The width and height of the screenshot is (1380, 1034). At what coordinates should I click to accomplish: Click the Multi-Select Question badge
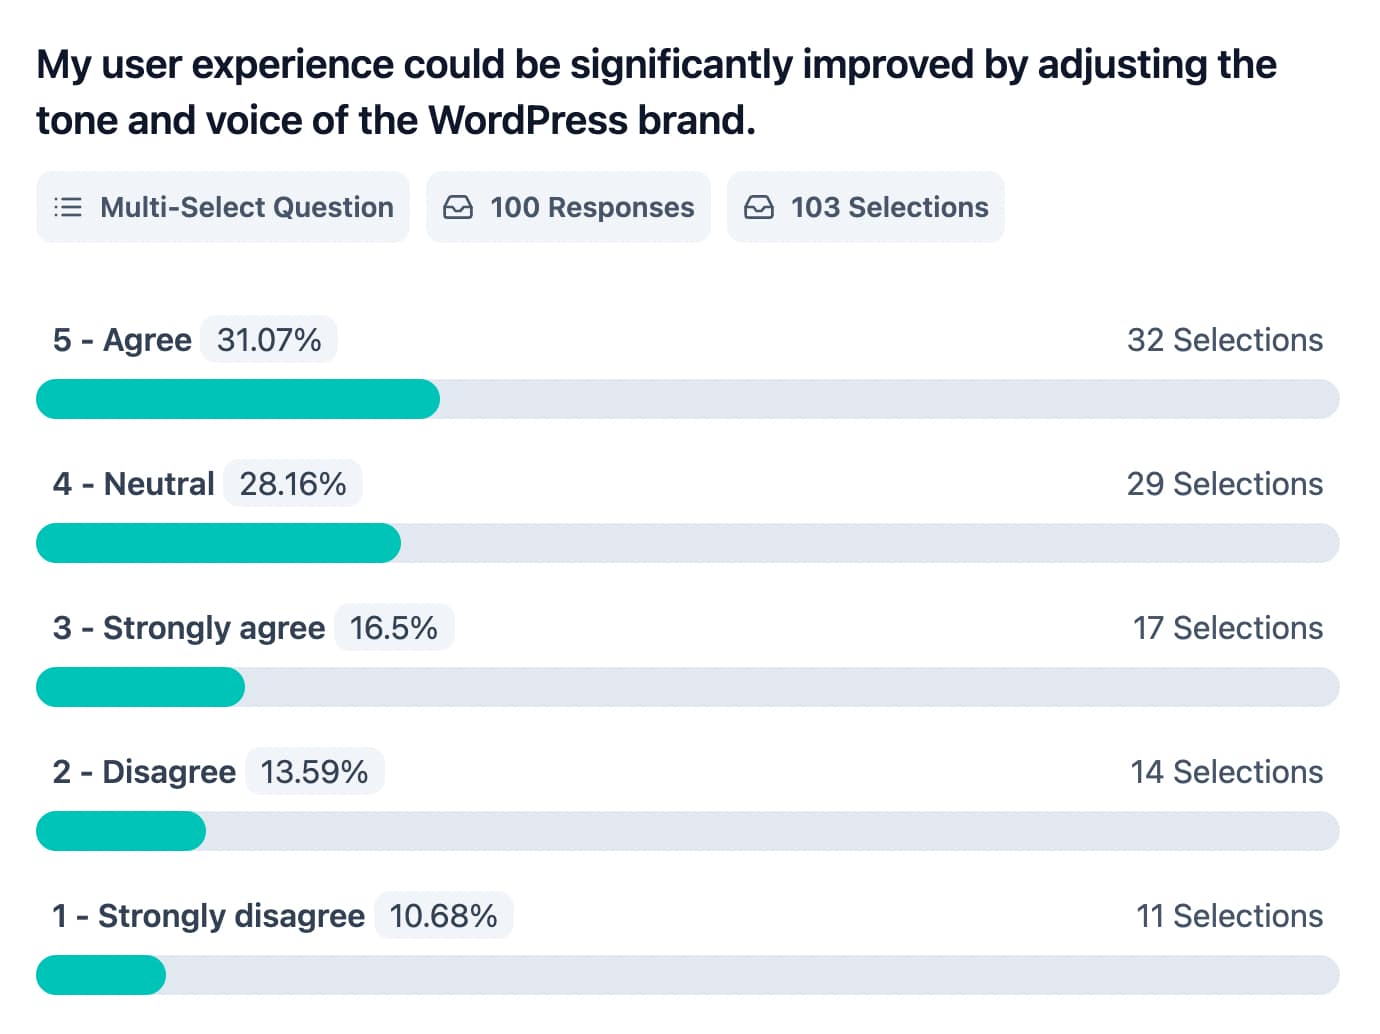coord(223,207)
